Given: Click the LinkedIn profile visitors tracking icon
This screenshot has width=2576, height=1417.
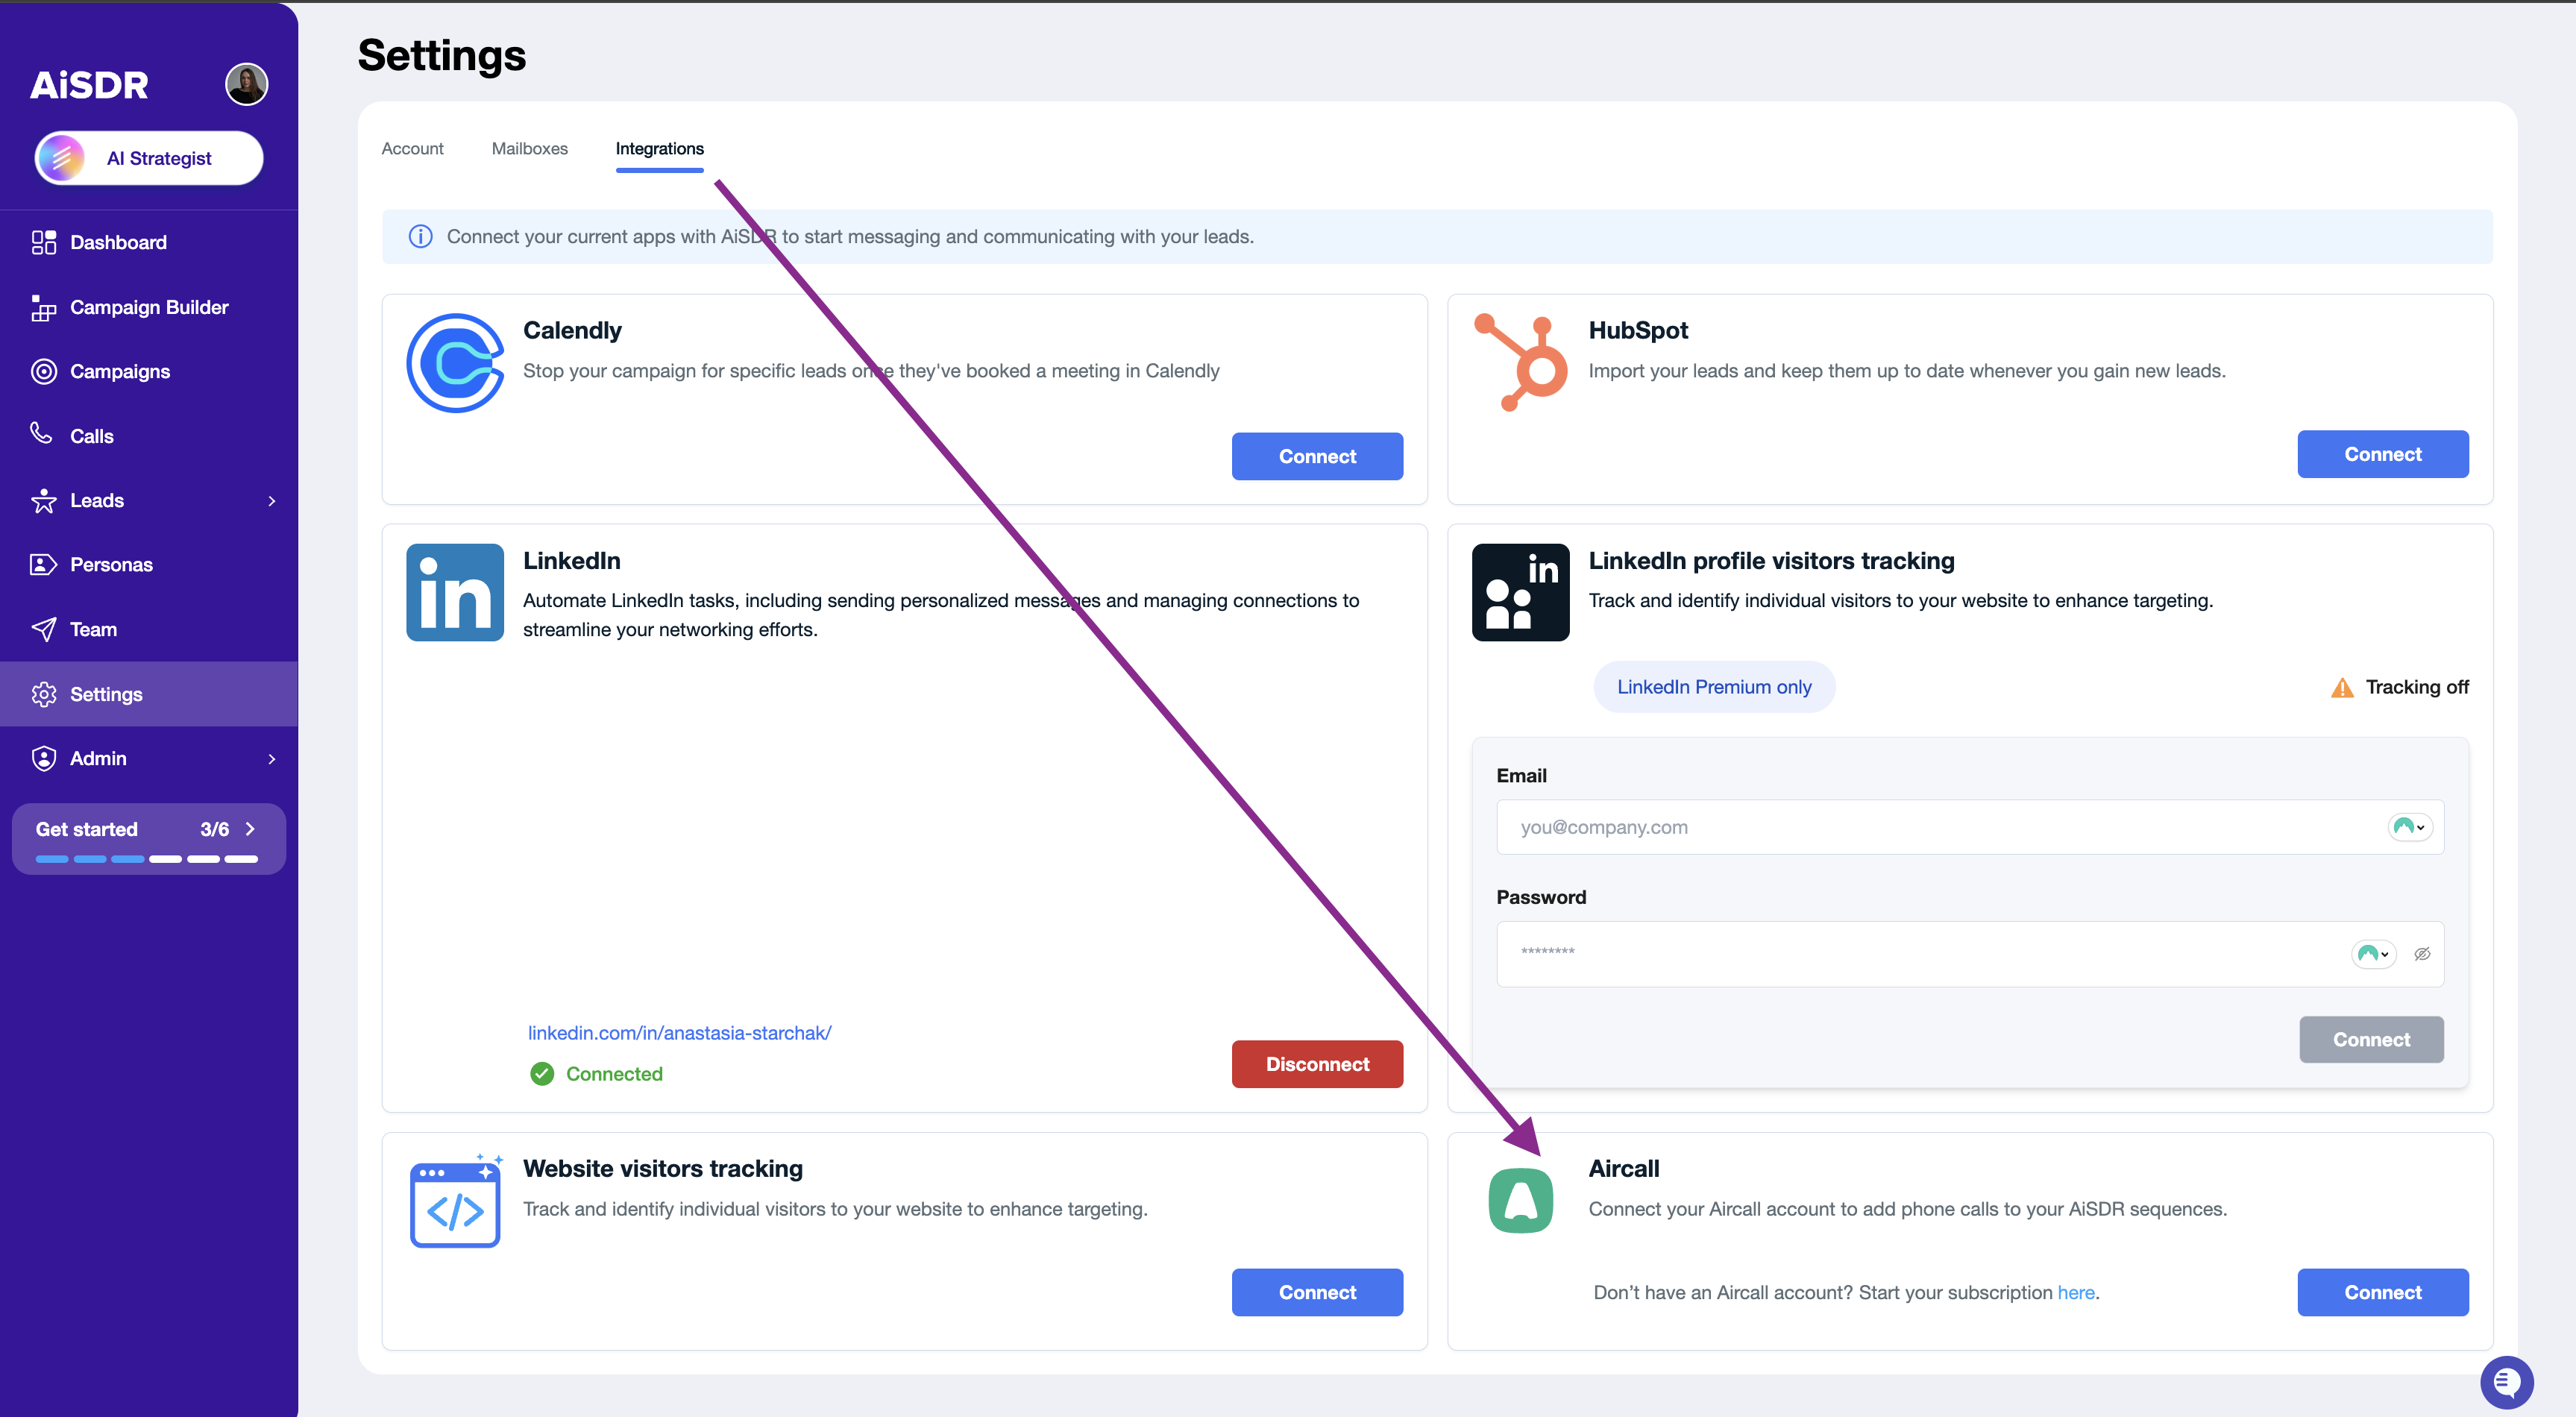Looking at the screenshot, I should pos(1520,592).
